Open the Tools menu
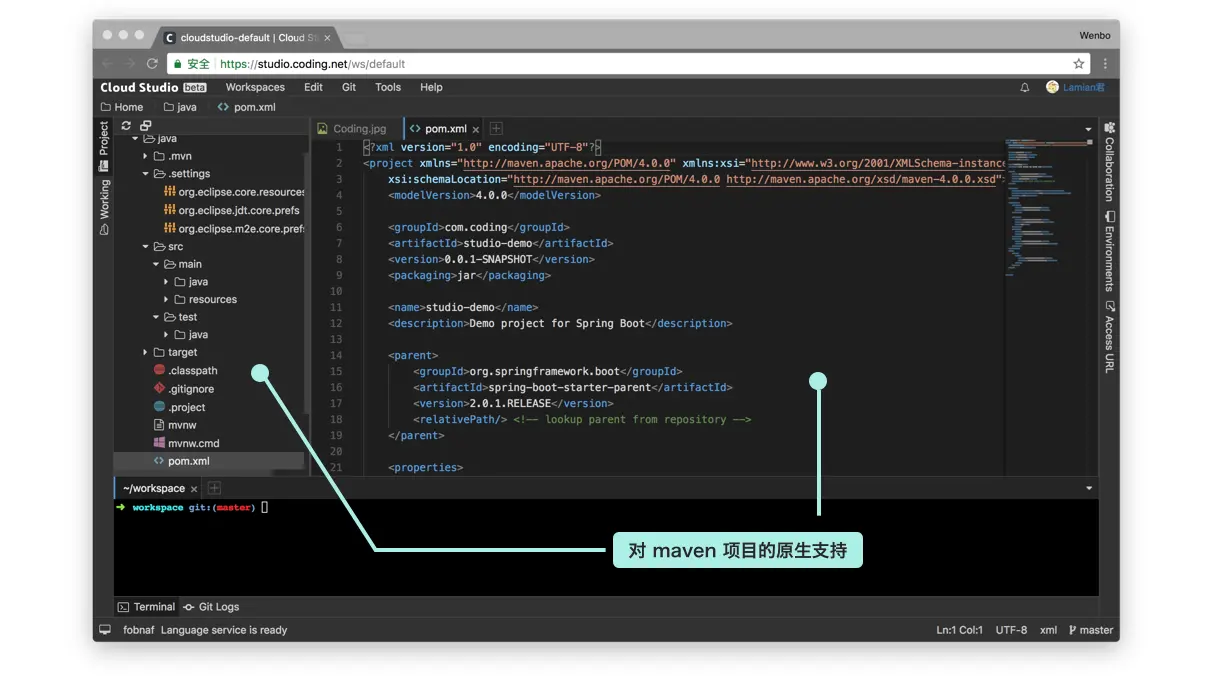Viewport: 1214px width, 676px height. [388, 87]
